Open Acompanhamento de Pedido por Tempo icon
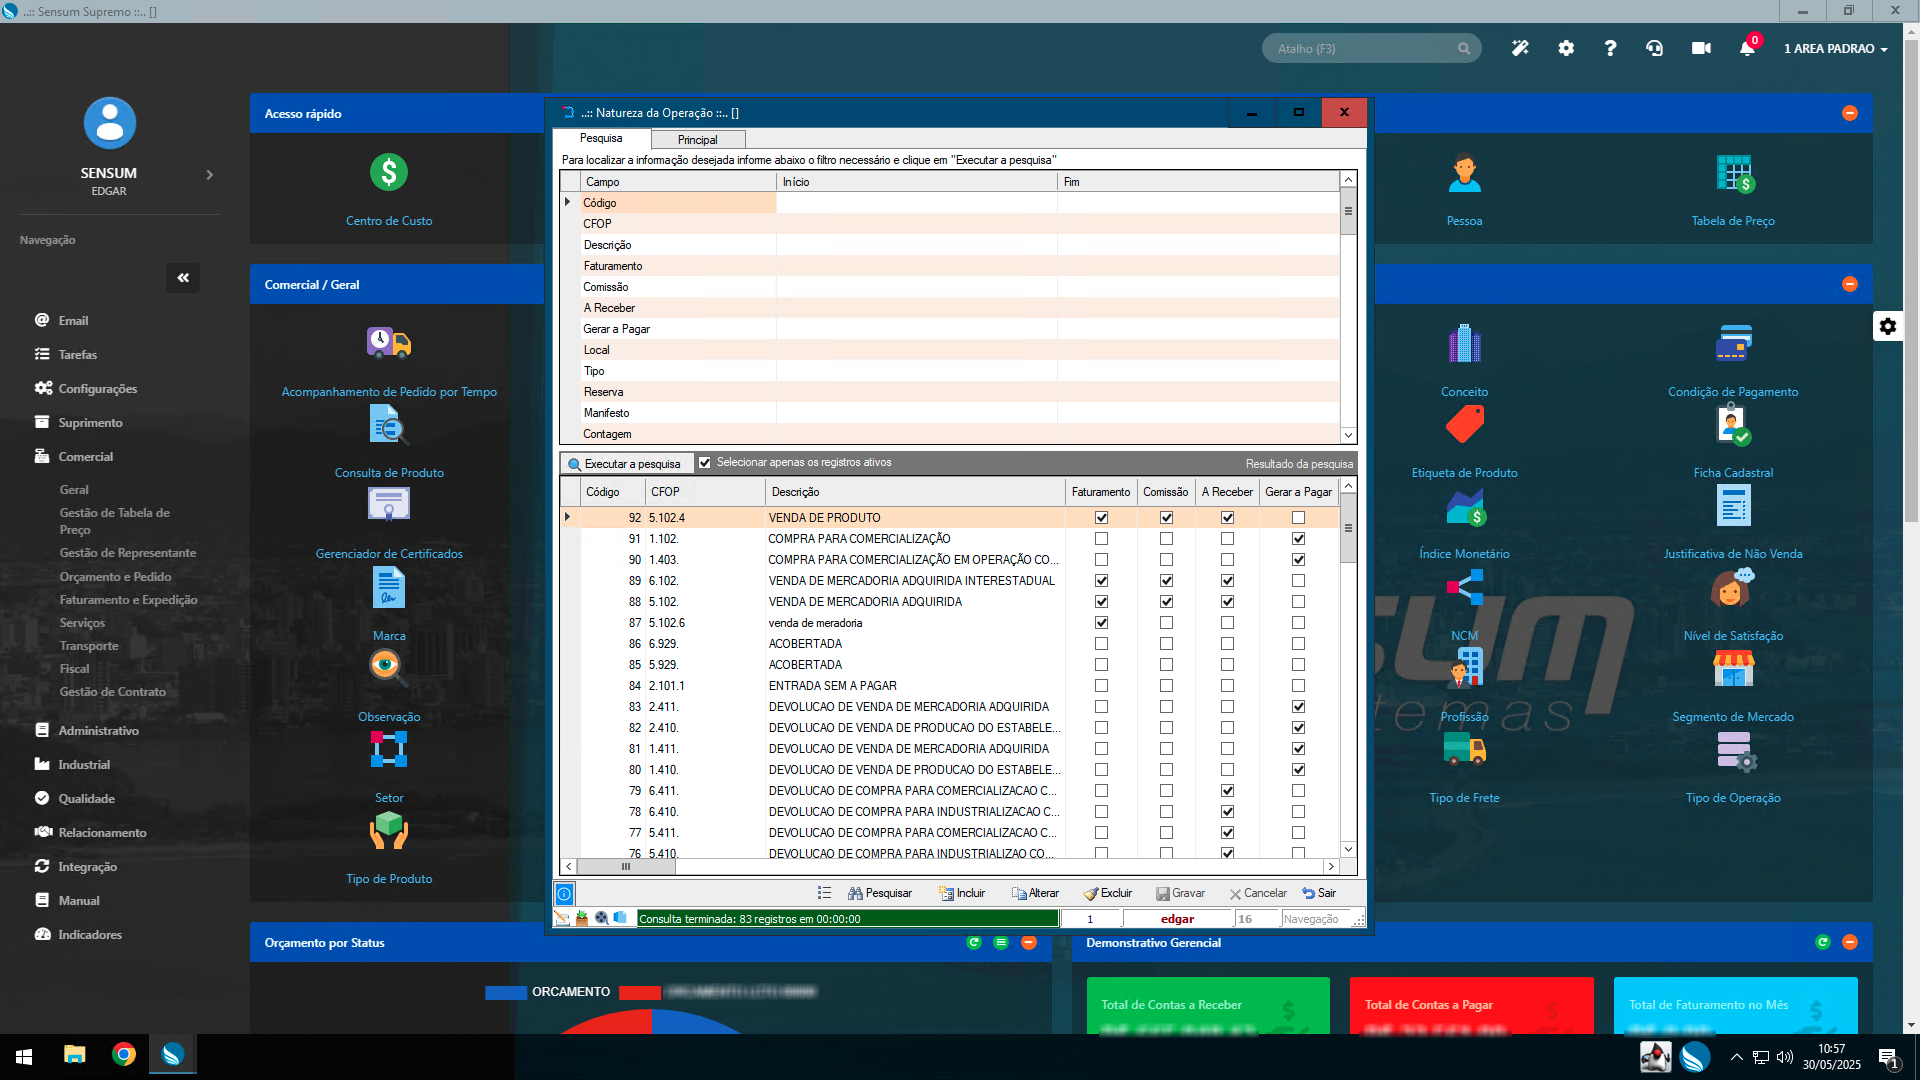 (389, 343)
